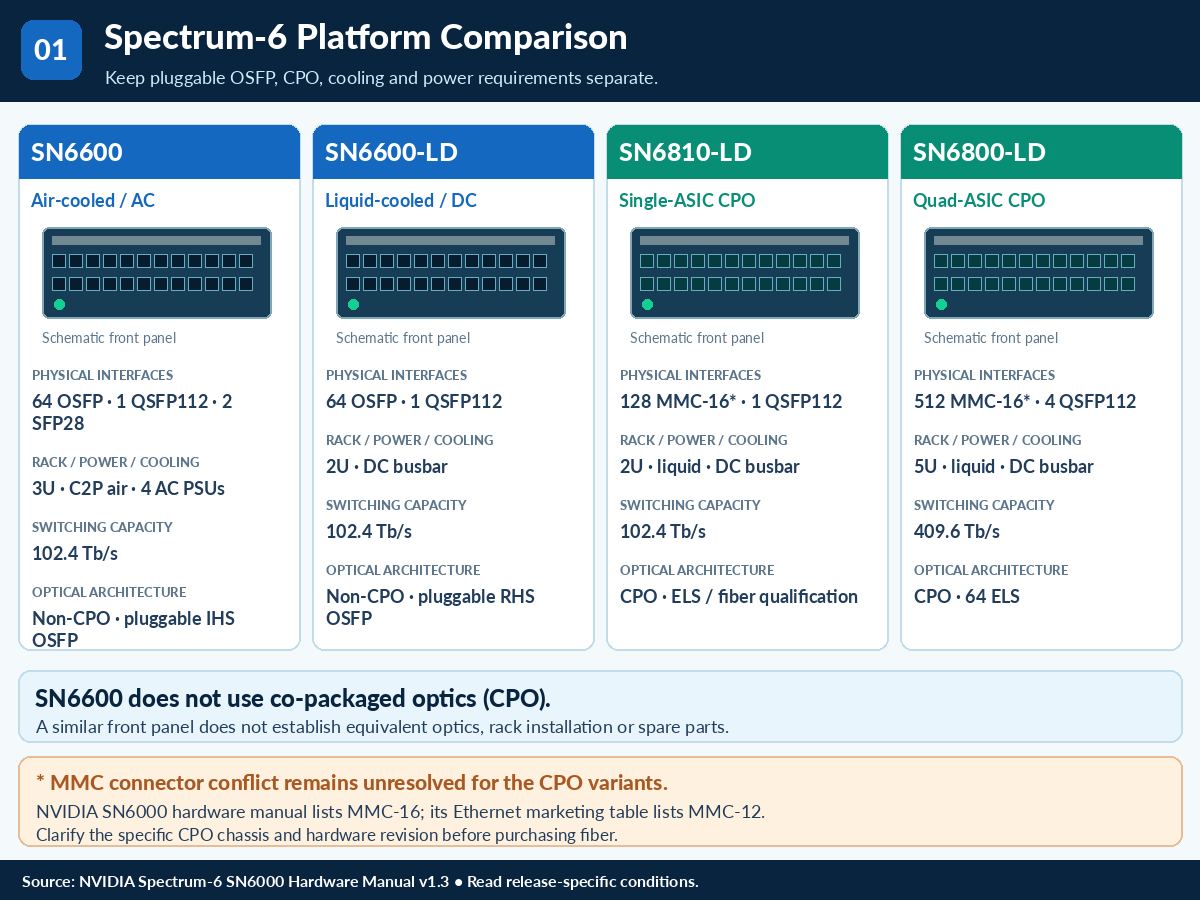Click 'Non-CPO · pluggable RHS OSFP' value
The width and height of the screenshot is (1200, 900).
pos(430,607)
